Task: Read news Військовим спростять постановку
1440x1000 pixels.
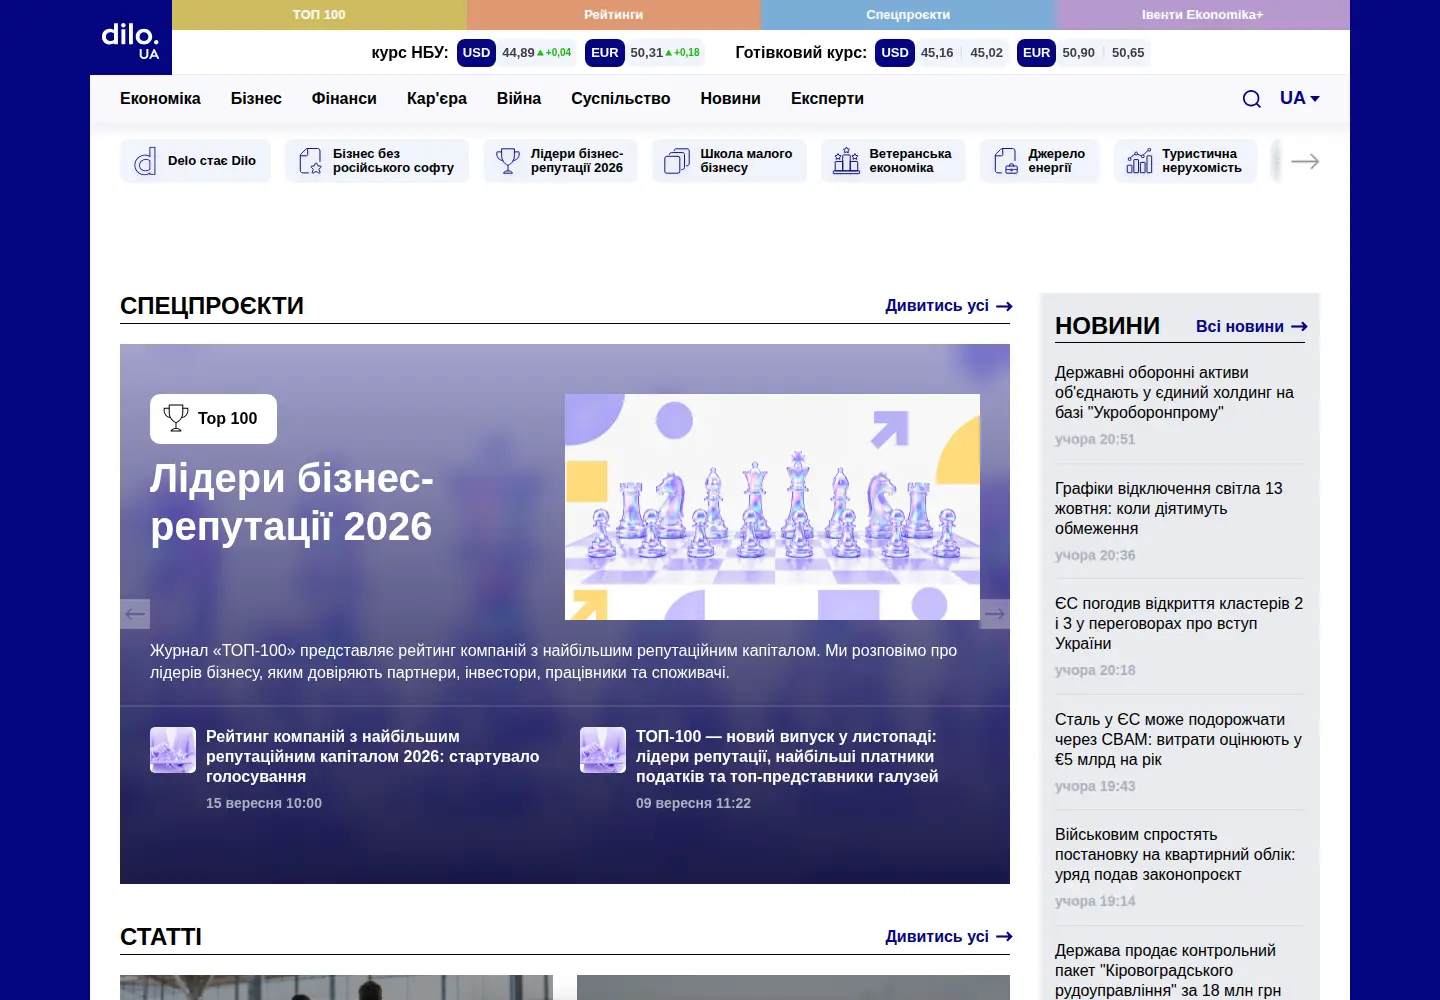Action: 1175,855
